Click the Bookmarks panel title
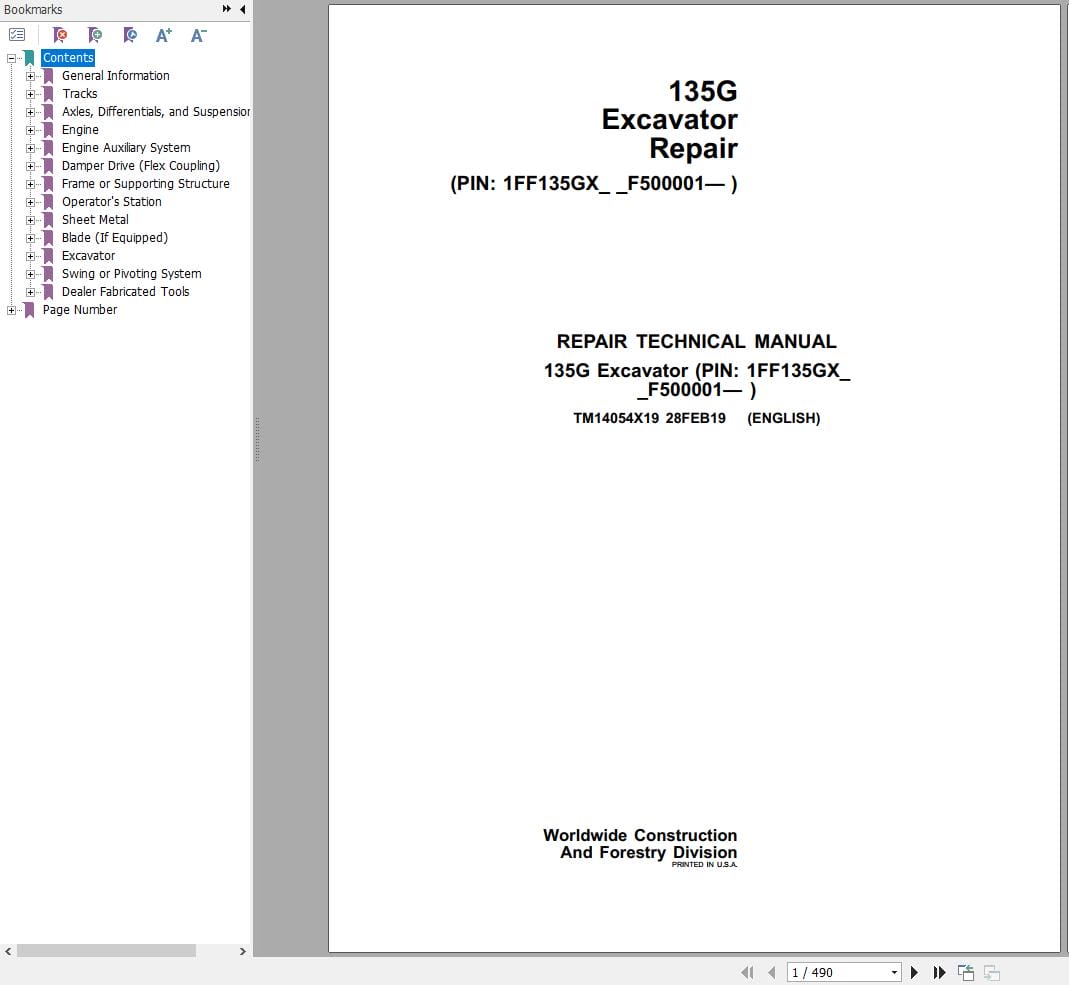Image resolution: width=1069 pixels, height=985 pixels. click(x=33, y=10)
